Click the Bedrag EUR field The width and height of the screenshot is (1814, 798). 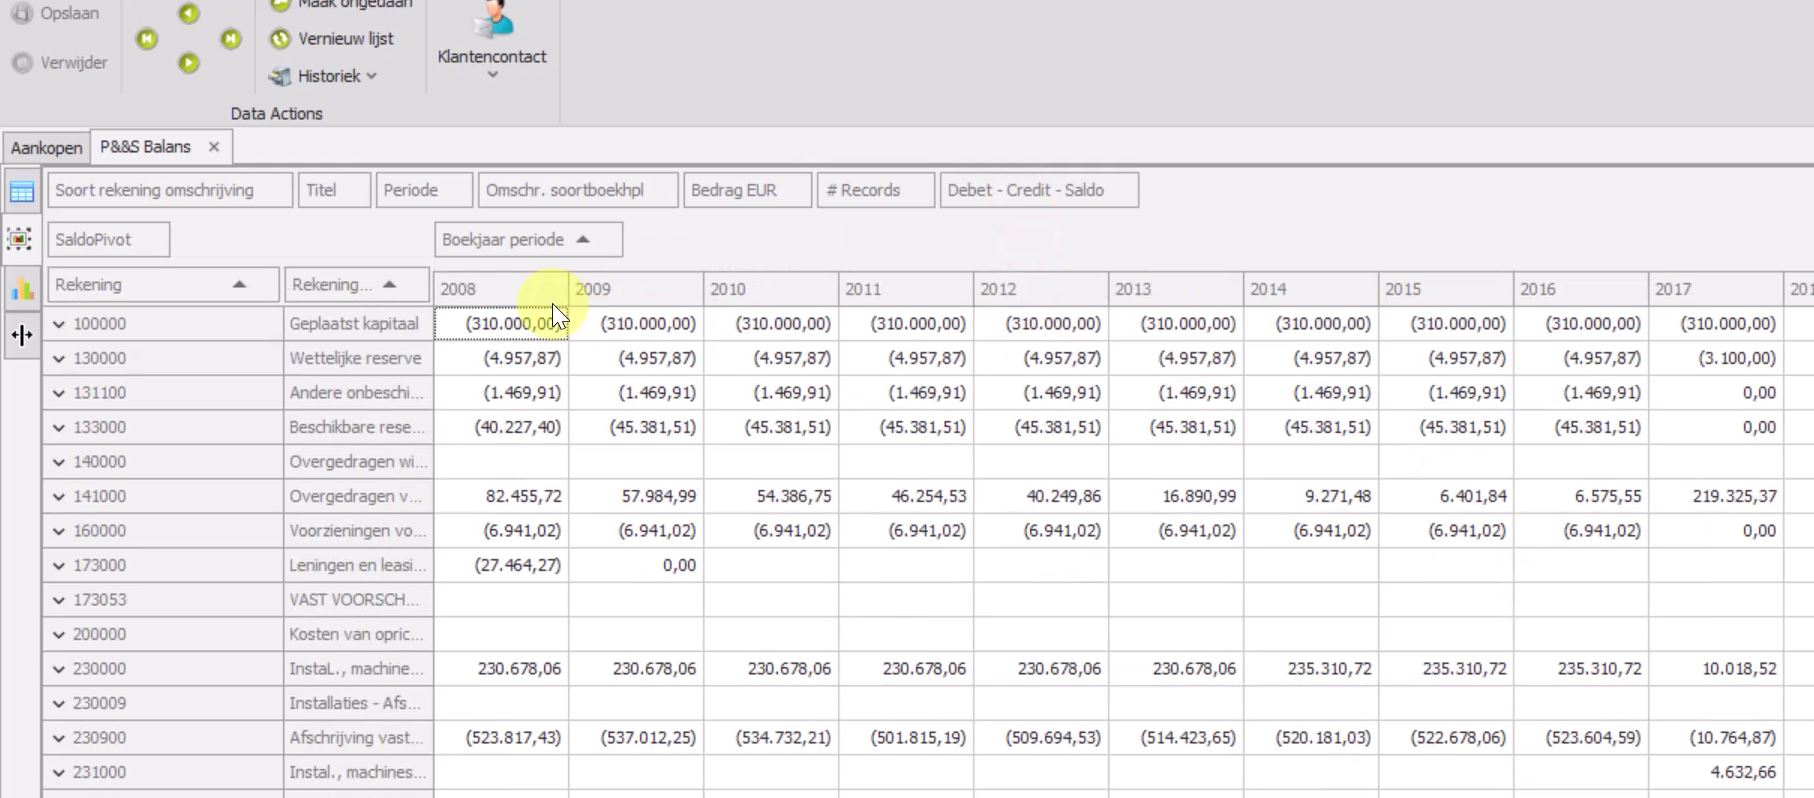click(747, 190)
